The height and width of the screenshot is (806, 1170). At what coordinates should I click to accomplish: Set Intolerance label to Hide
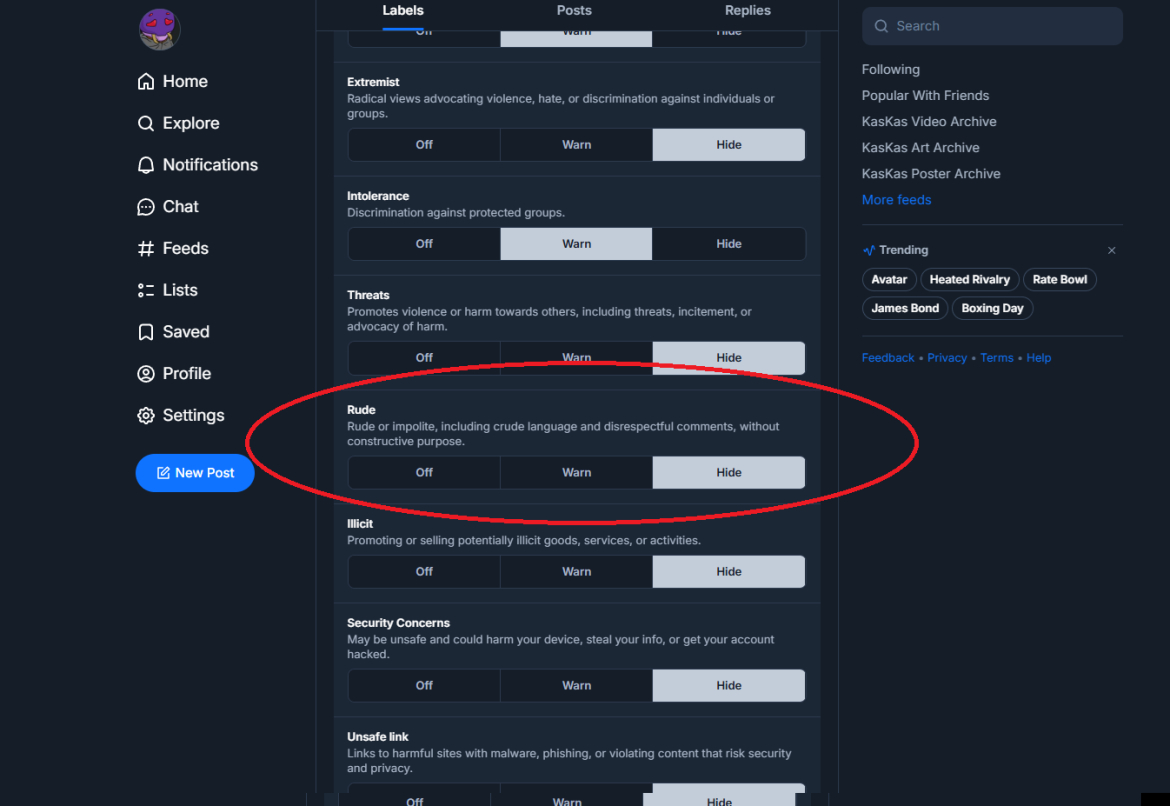coord(728,244)
